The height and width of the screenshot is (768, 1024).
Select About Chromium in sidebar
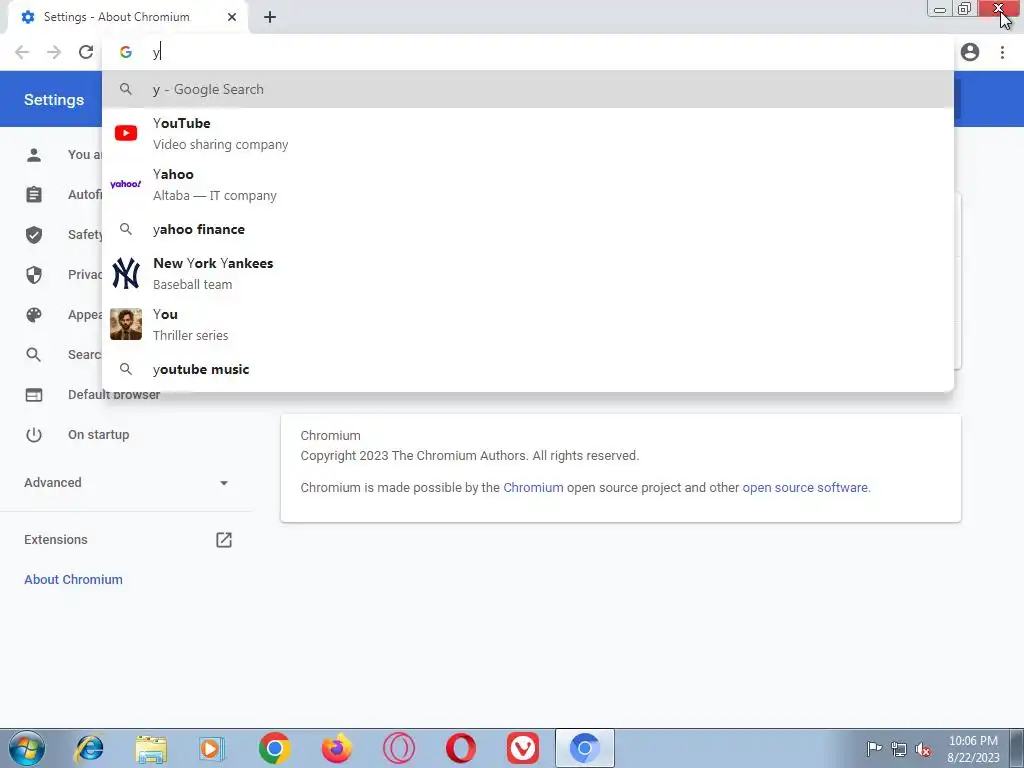point(73,579)
